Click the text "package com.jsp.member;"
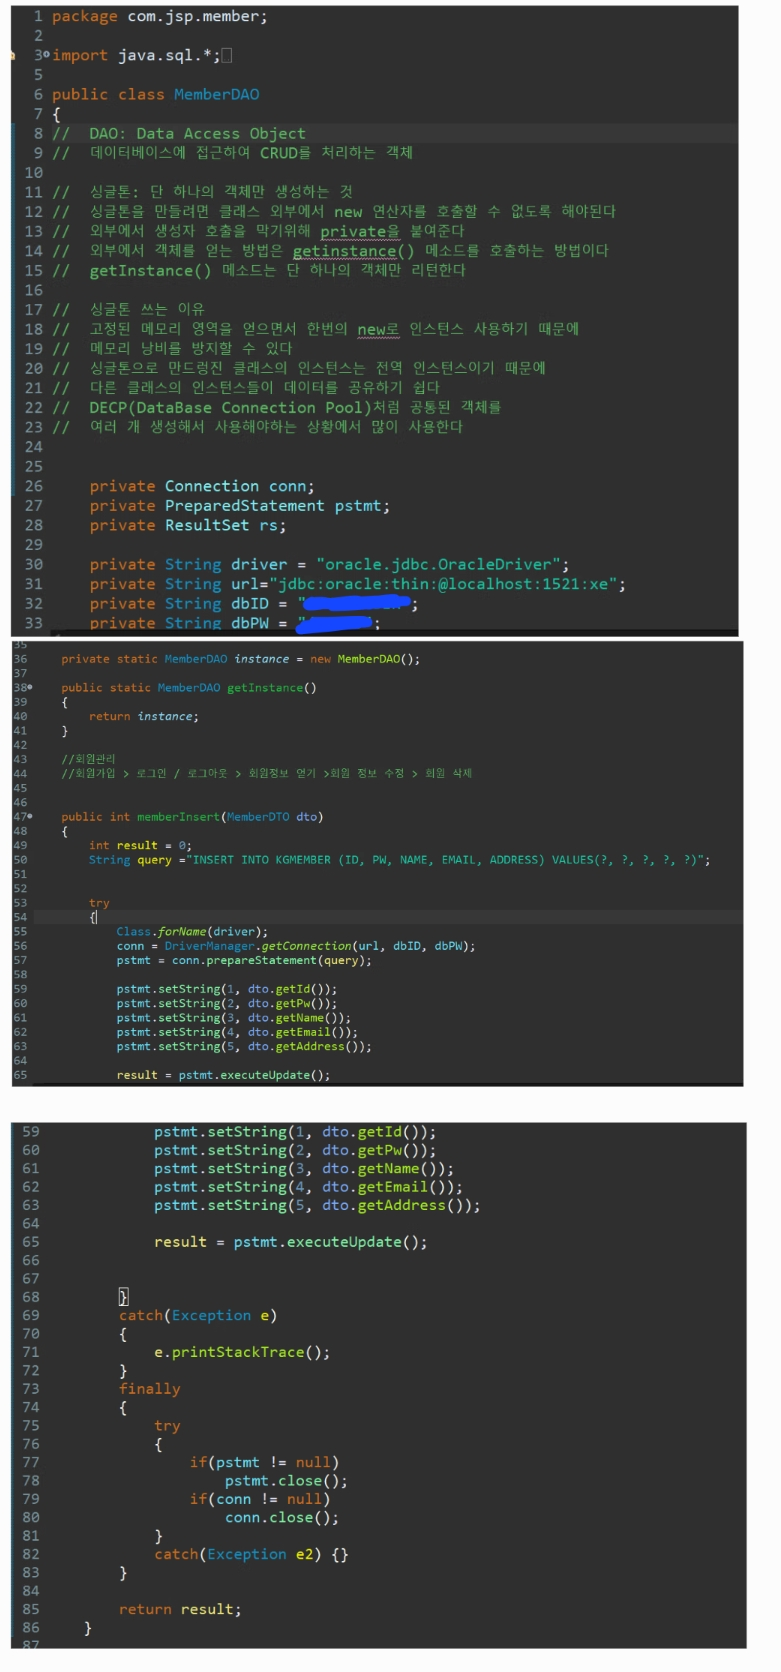This screenshot has height=1672, width=781. (159, 17)
